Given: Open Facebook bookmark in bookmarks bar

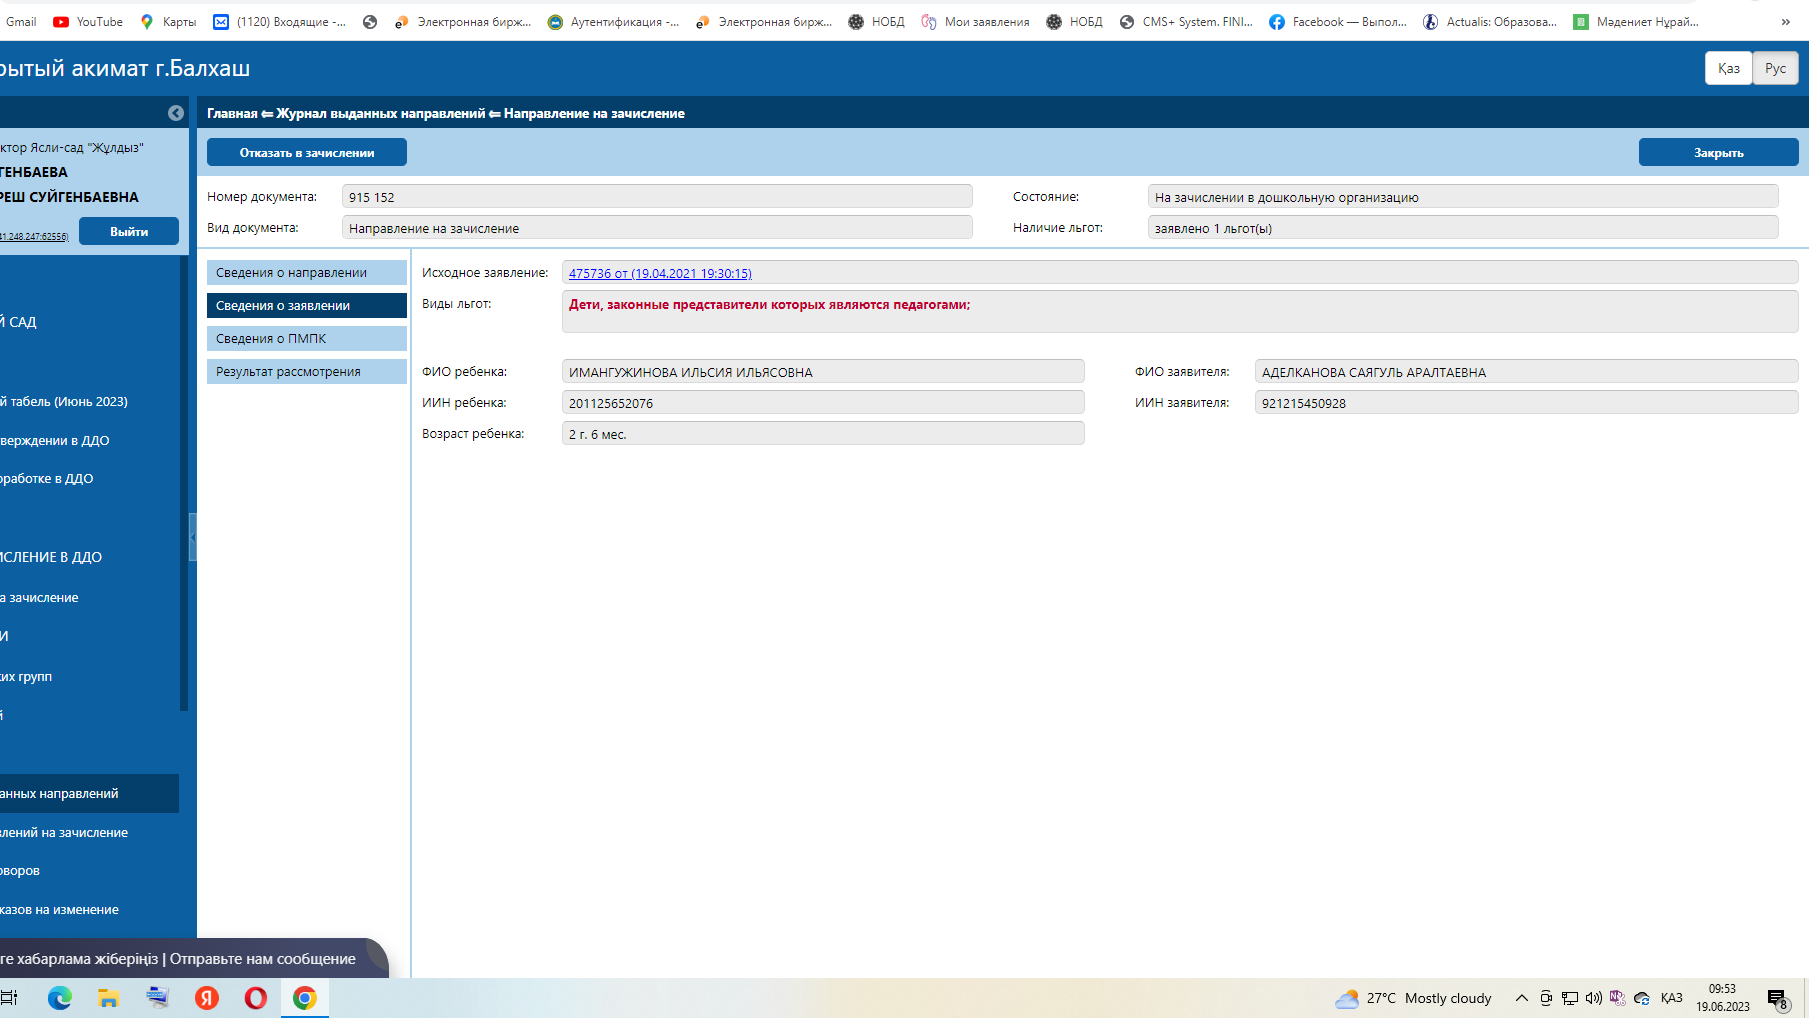Looking at the screenshot, I should click(1337, 21).
